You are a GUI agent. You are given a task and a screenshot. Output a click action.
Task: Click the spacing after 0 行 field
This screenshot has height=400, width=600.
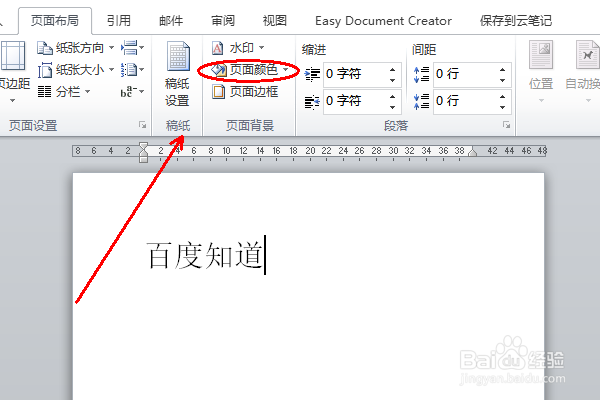[x=472, y=101]
